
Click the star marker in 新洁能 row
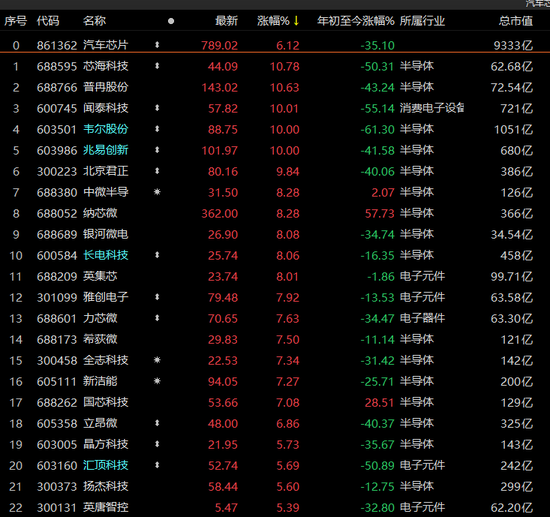pyautogui.click(x=157, y=381)
